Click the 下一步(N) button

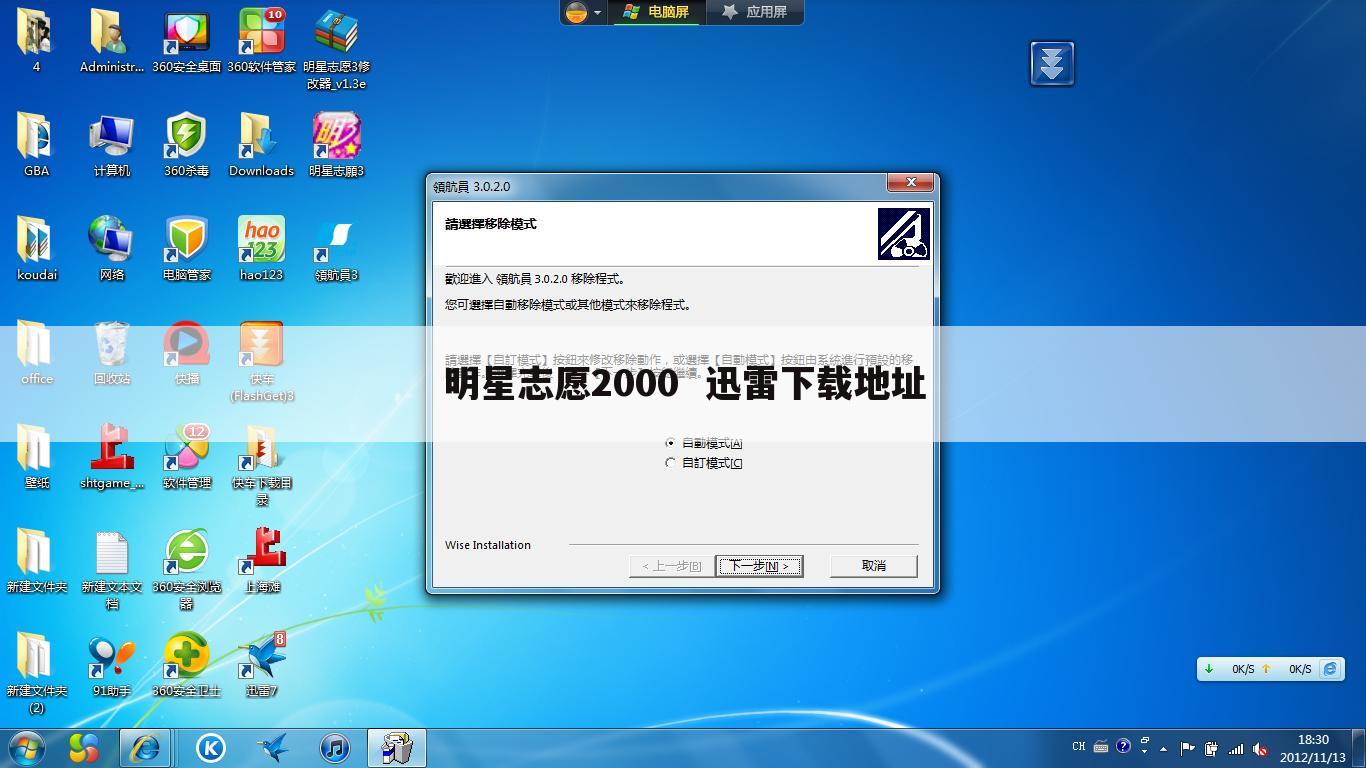(x=759, y=566)
